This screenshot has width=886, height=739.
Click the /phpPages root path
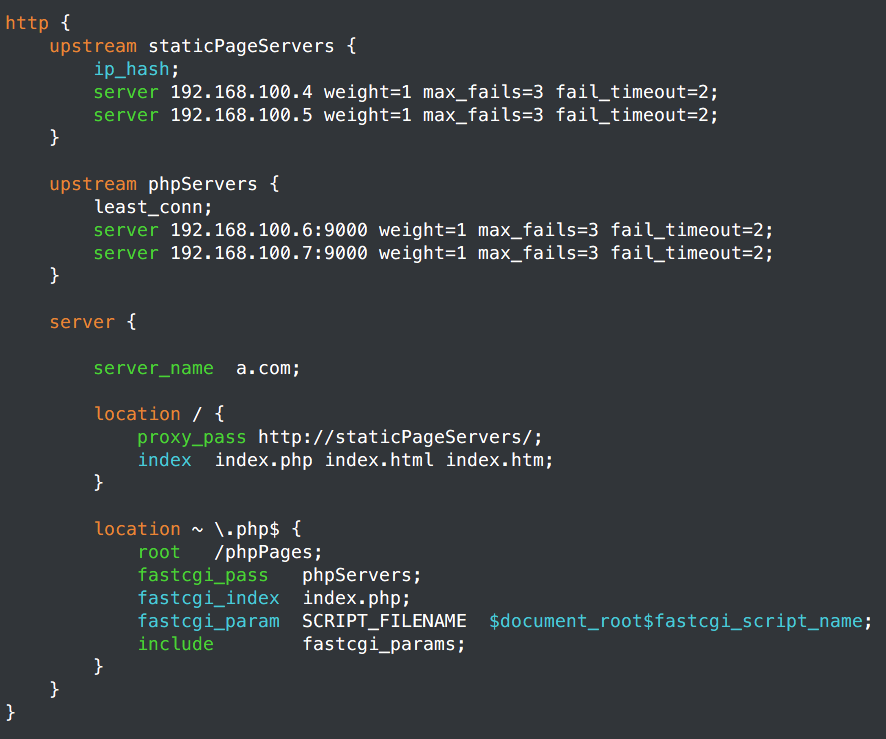coord(263,553)
